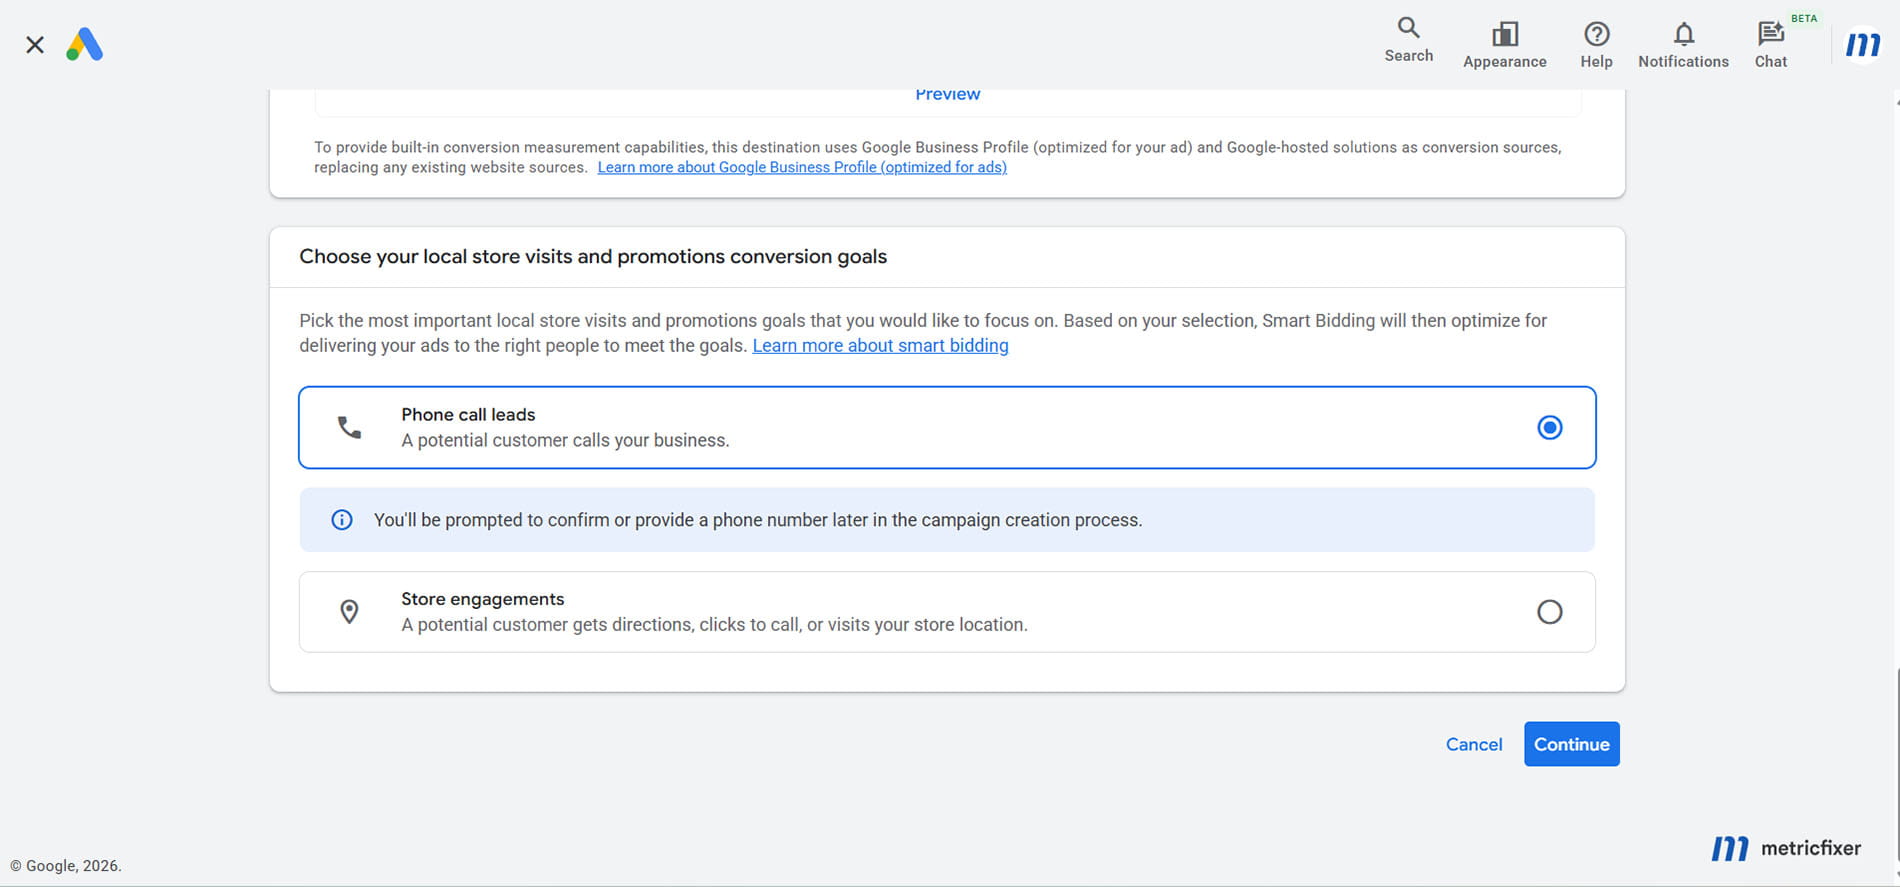Click the Store engagements title text
1900x887 pixels.
[483, 599]
